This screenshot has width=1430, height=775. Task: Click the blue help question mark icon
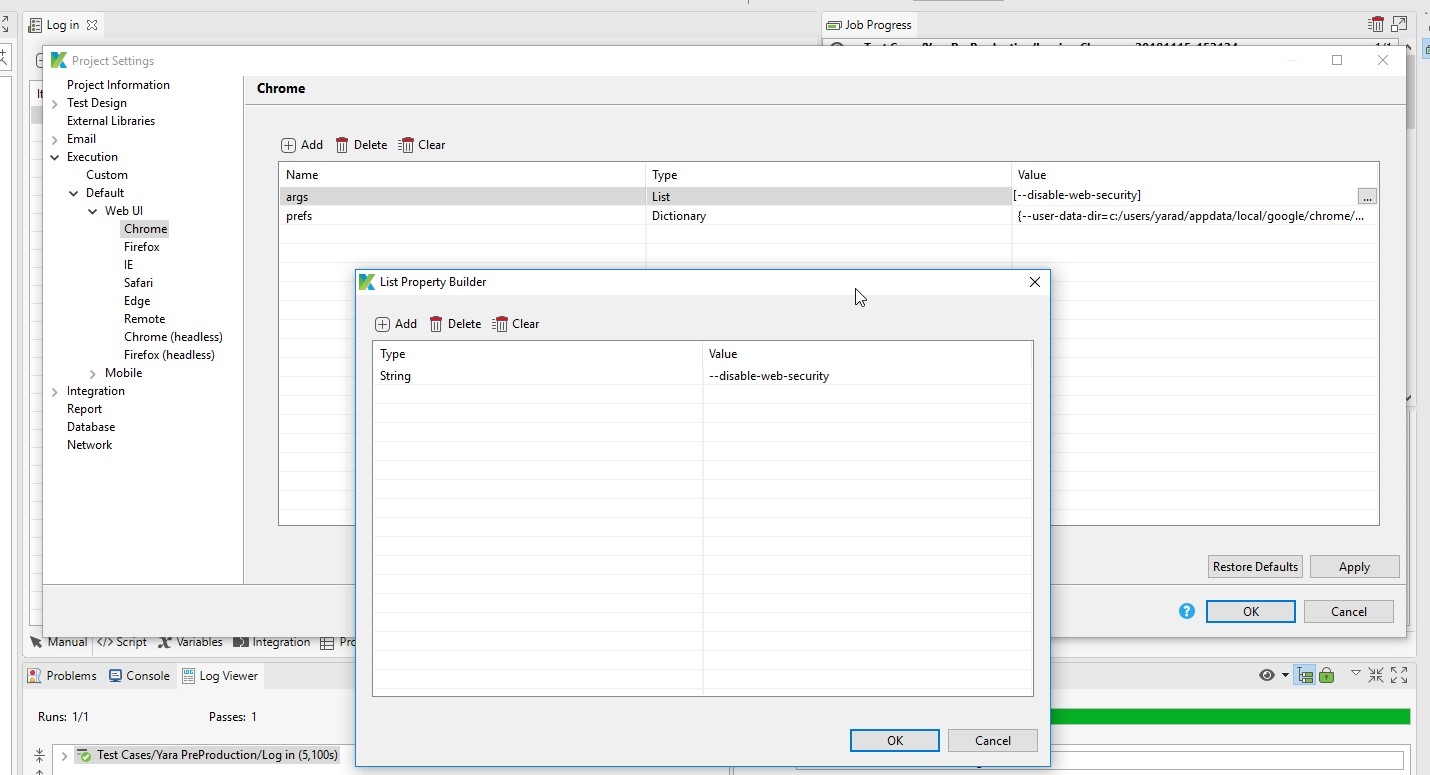(x=1187, y=611)
